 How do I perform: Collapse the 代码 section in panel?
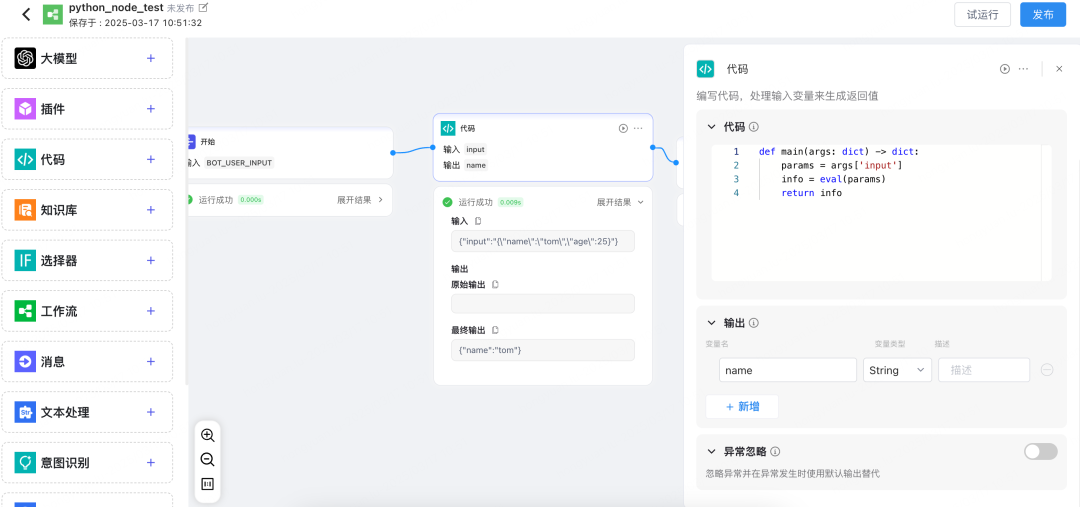tap(712, 127)
